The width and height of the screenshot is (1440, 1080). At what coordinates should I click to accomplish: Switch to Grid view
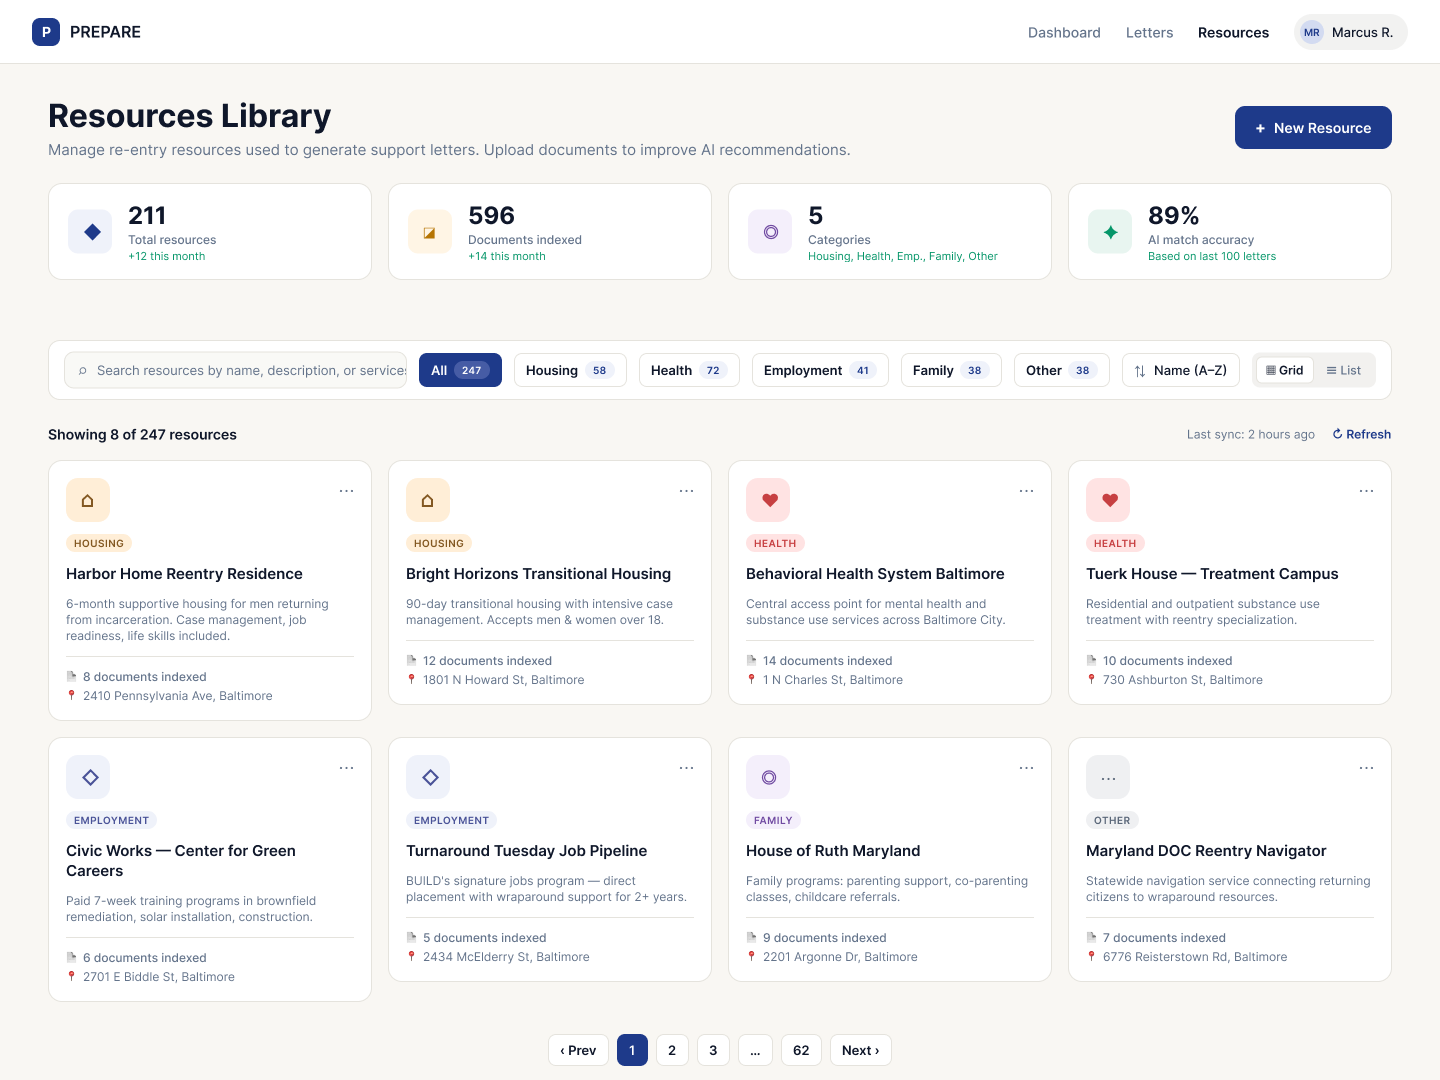(1285, 370)
